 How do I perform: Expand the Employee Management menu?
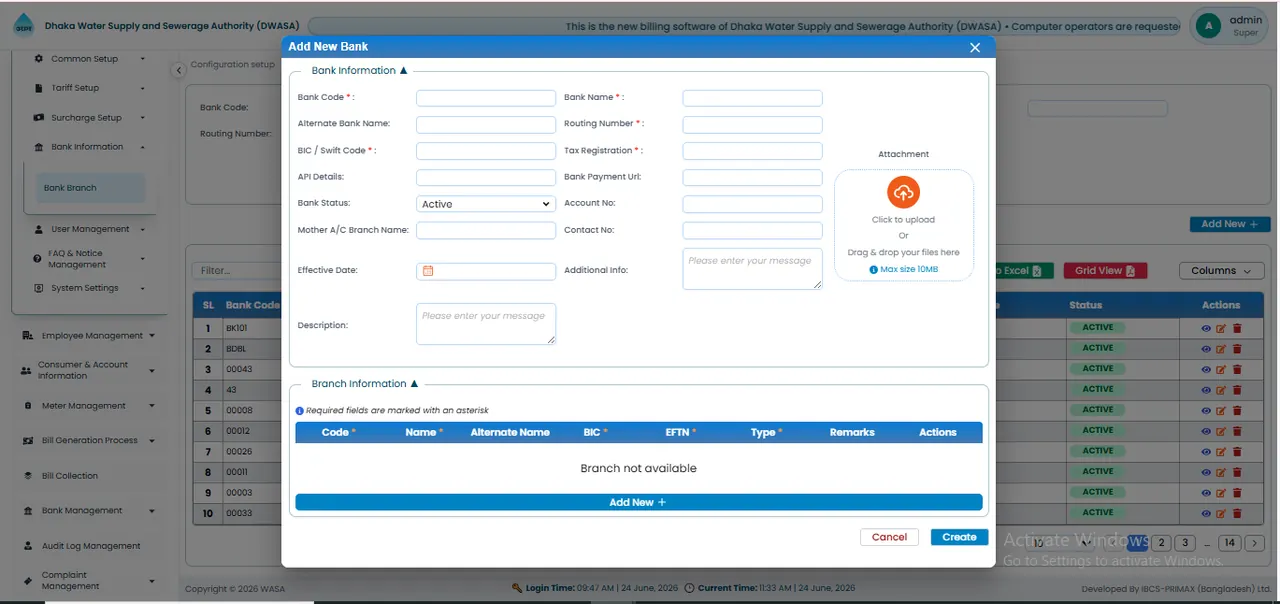pyautogui.click(x=88, y=336)
